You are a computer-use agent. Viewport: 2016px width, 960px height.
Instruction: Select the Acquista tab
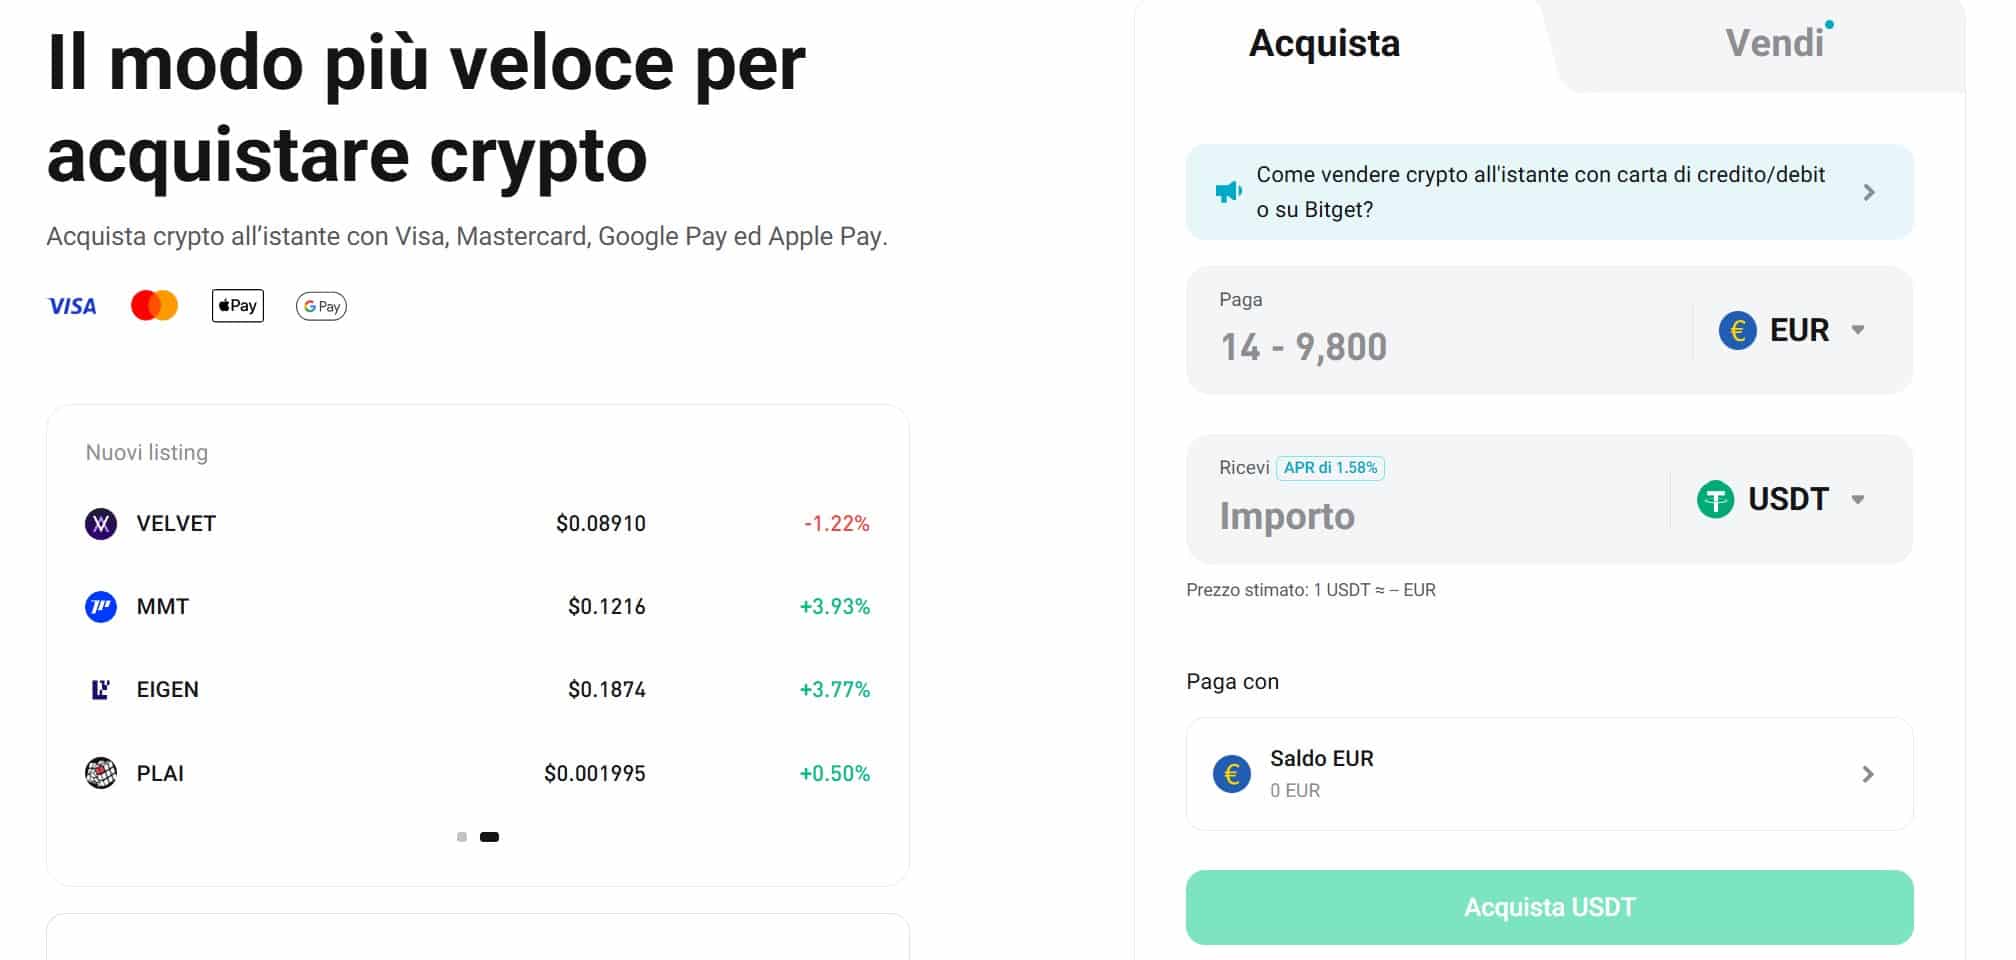(x=1326, y=42)
